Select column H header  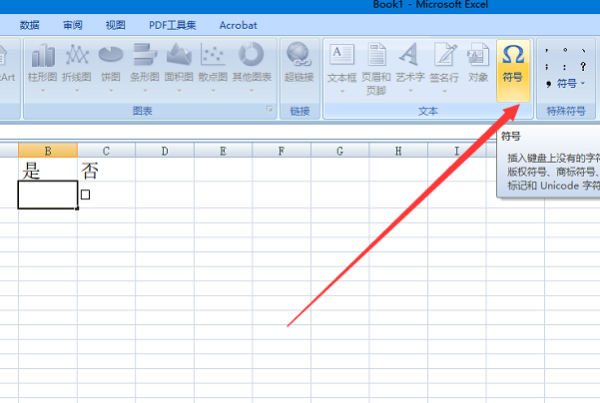coord(398,150)
